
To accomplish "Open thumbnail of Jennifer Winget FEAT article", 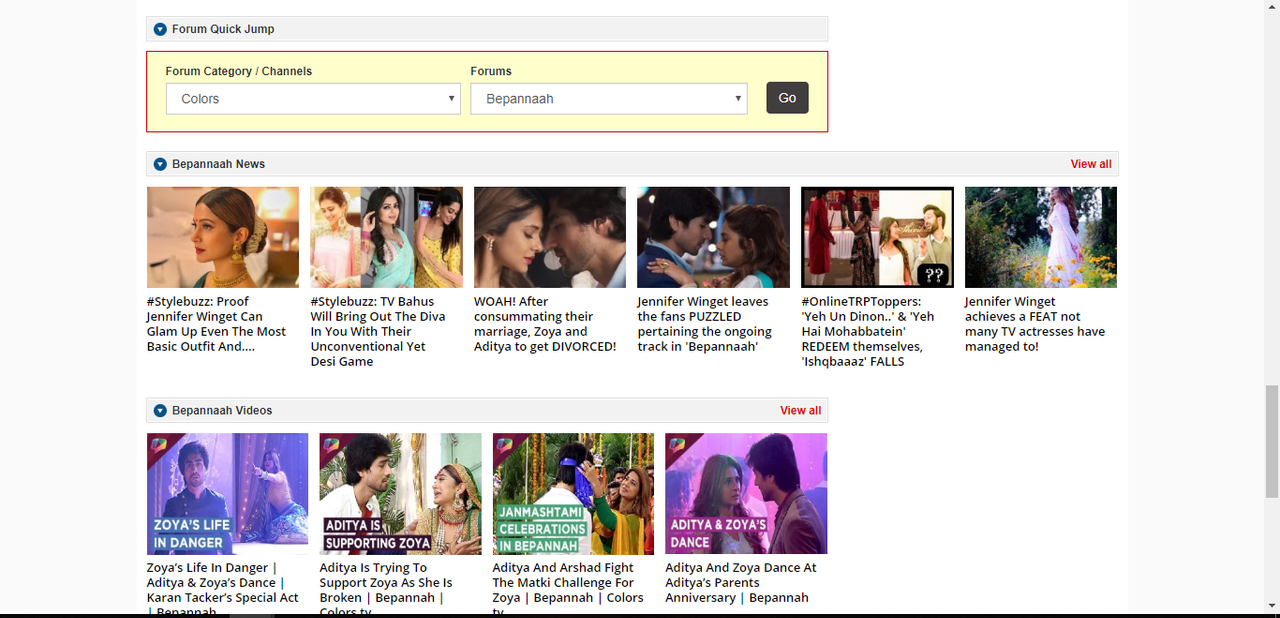I will pyautogui.click(x=1041, y=237).
